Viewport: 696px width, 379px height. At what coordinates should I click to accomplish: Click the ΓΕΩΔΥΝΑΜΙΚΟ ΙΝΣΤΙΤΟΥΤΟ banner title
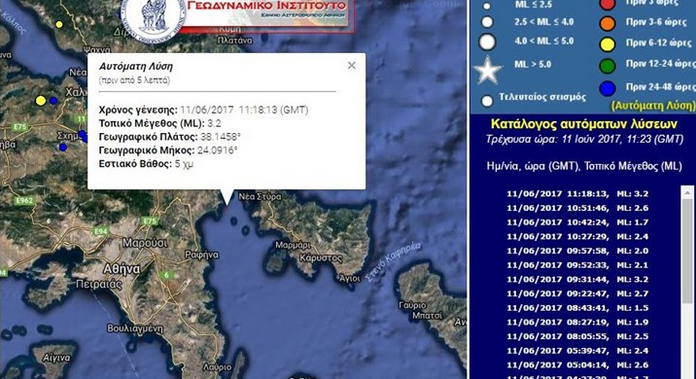(266, 6)
